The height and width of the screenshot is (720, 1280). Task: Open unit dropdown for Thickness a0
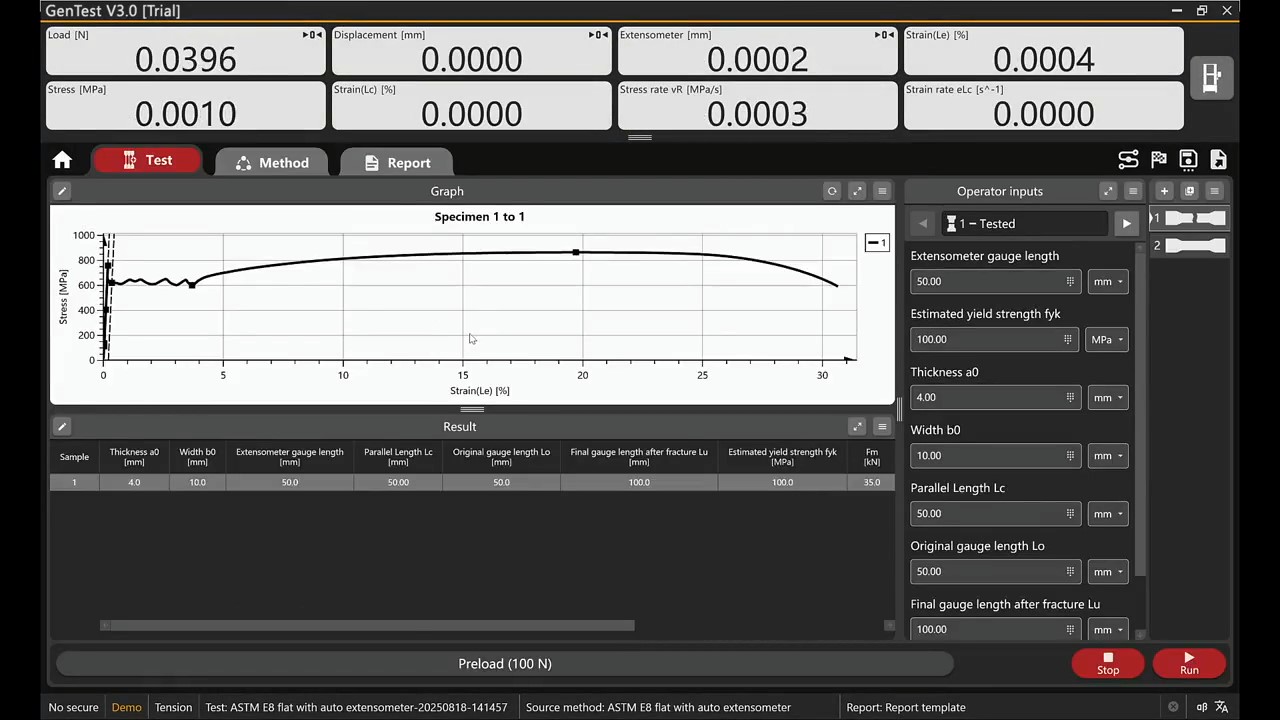(x=1108, y=398)
